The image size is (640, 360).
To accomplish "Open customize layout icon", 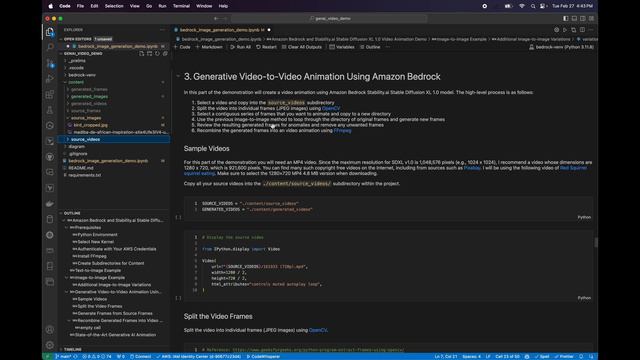I will (591, 18).
